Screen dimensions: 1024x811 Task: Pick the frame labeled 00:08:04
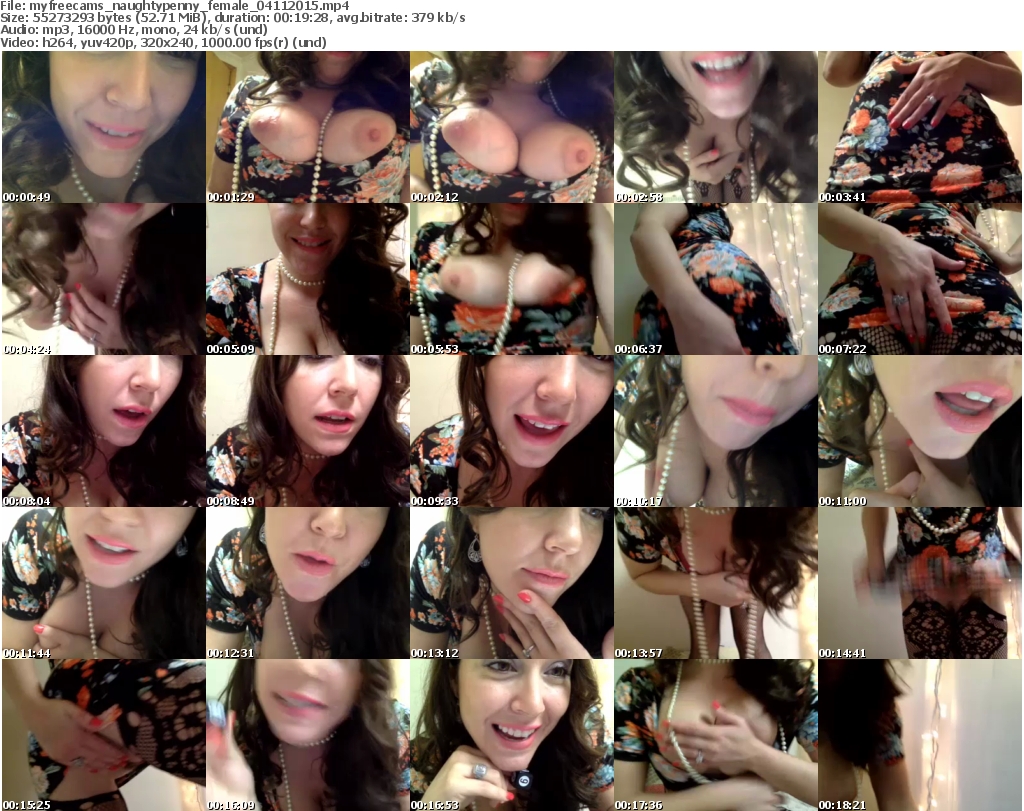(104, 431)
